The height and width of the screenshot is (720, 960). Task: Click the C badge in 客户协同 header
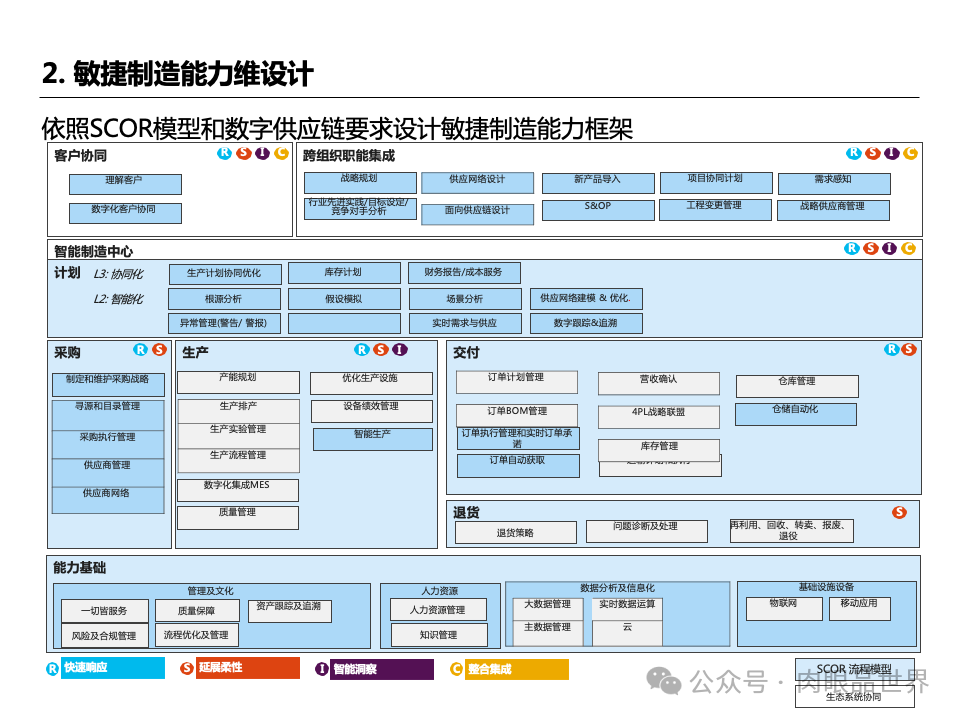(282, 153)
